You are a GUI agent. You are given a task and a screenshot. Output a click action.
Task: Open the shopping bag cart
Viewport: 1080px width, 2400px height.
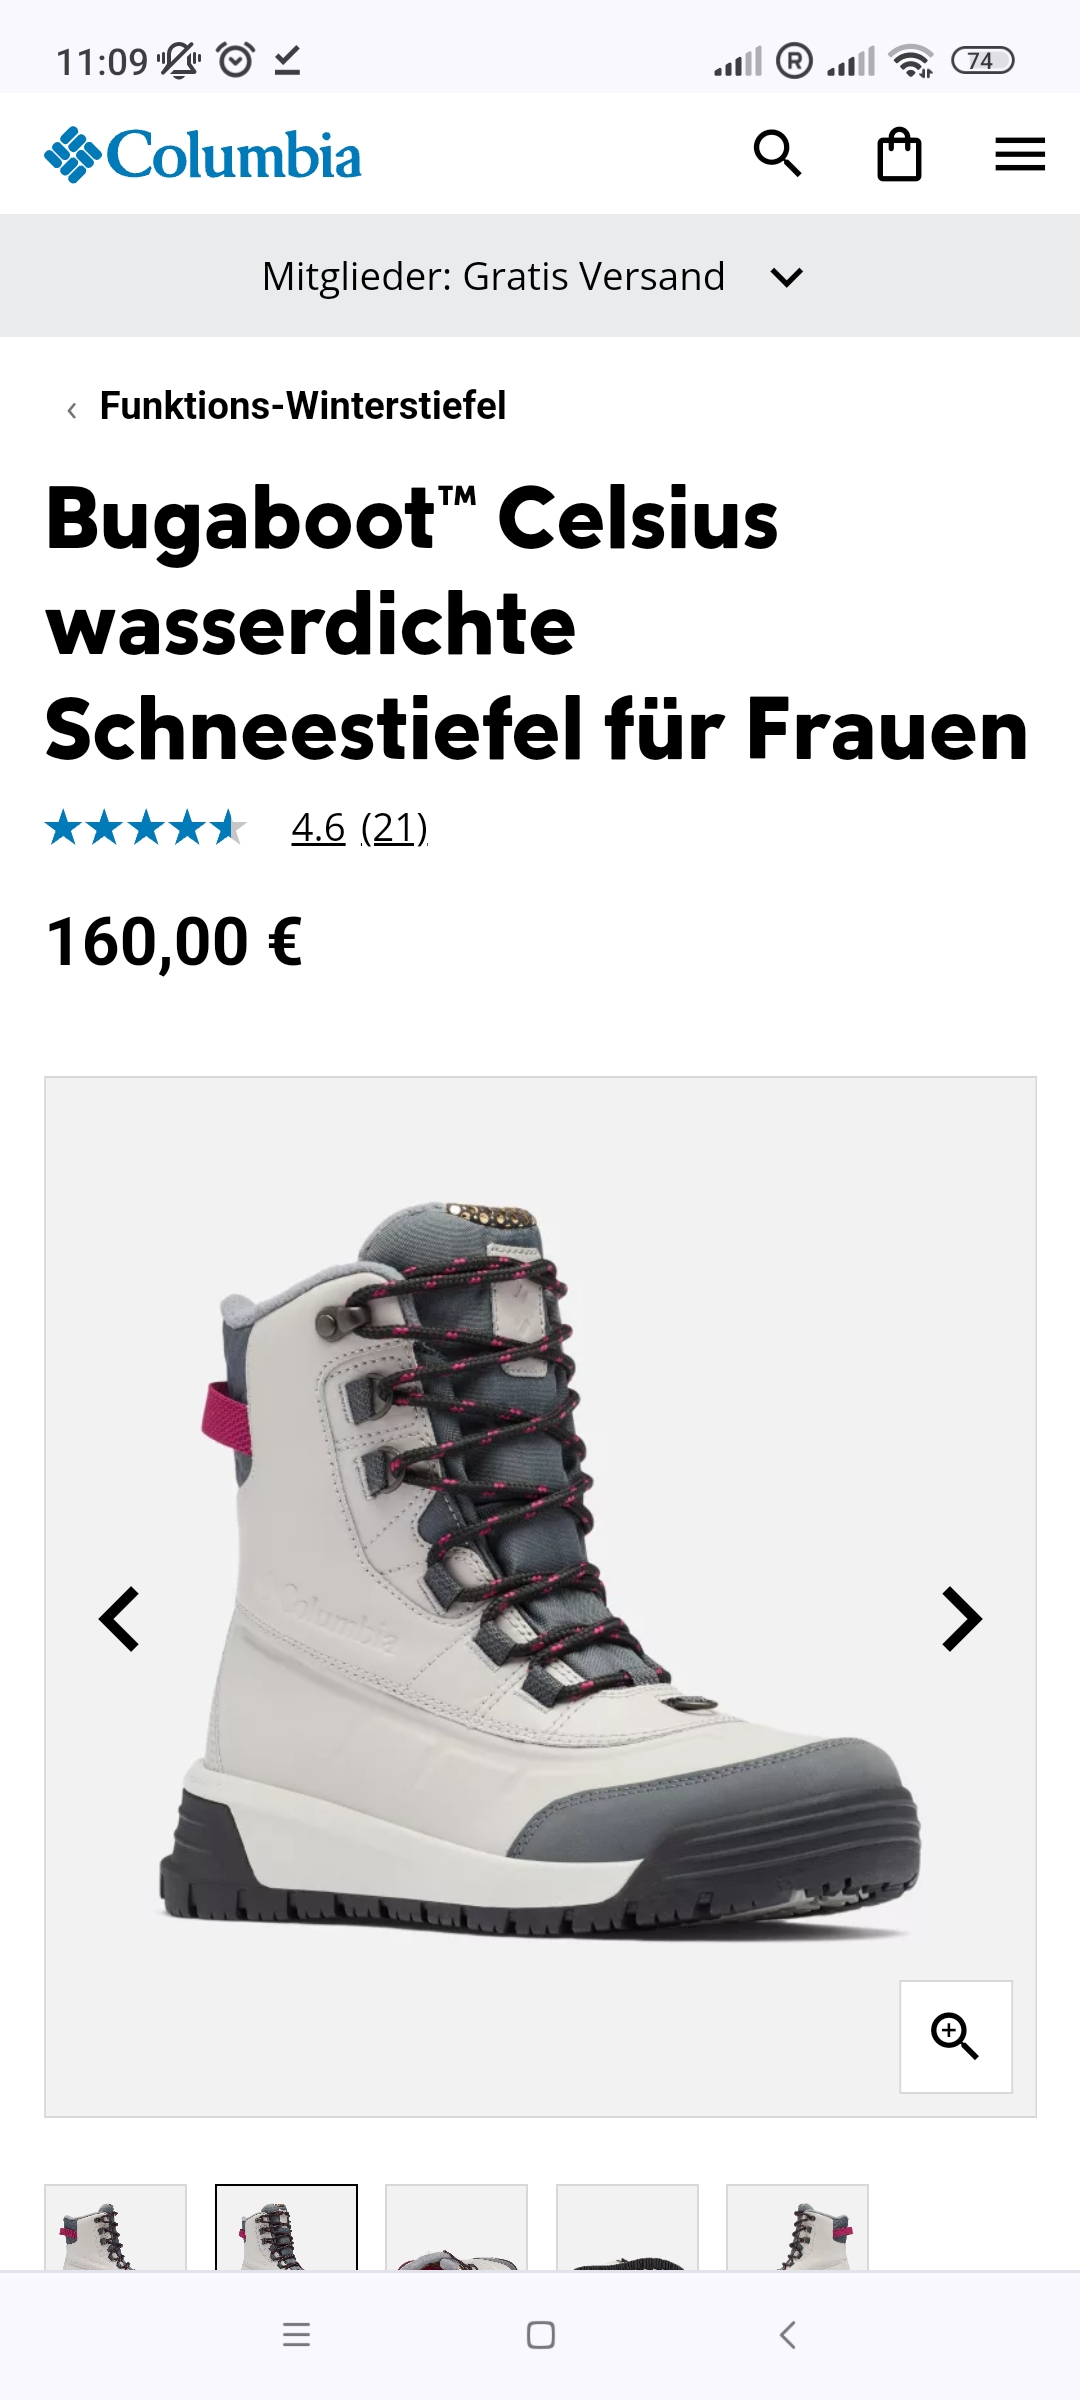(x=899, y=154)
